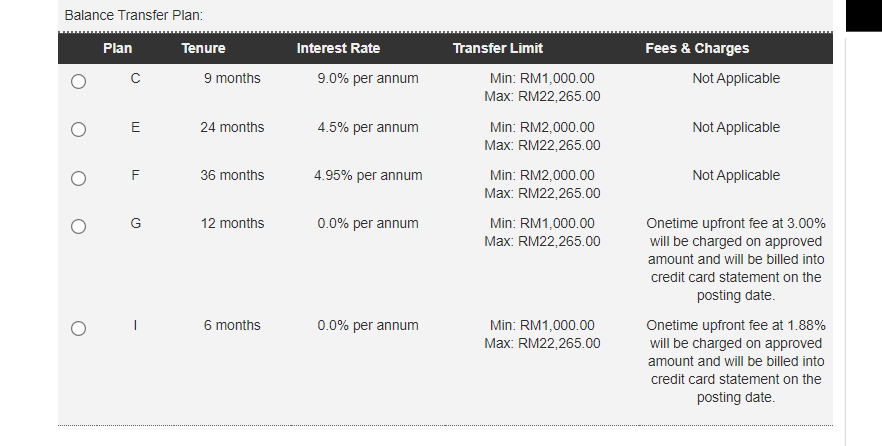Click the Interest Rate column header

click(x=338, y=48)
